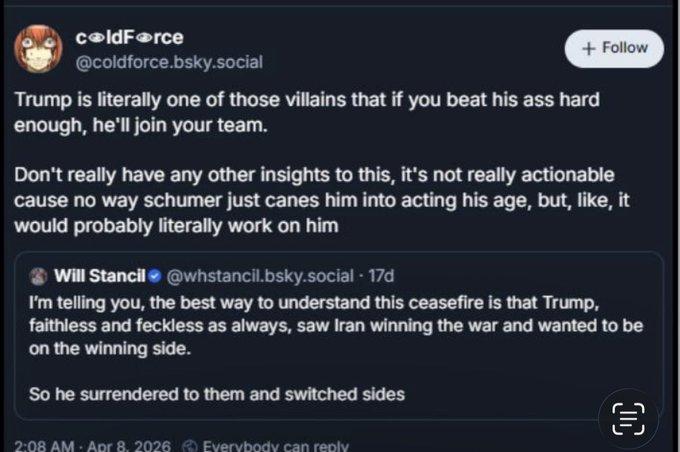
Task: Click Will Stancil's blue verified badge
Action: (x=155, y=275)
